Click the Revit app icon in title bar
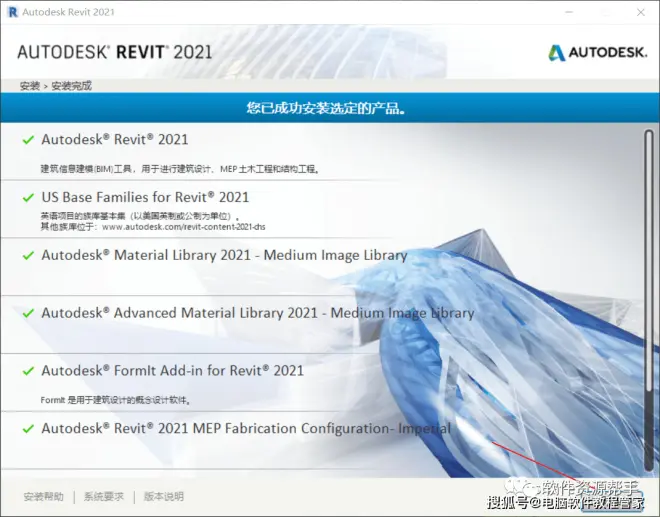Image resolution: width=660 pixels, height=517 pixels. click(13, 12)
